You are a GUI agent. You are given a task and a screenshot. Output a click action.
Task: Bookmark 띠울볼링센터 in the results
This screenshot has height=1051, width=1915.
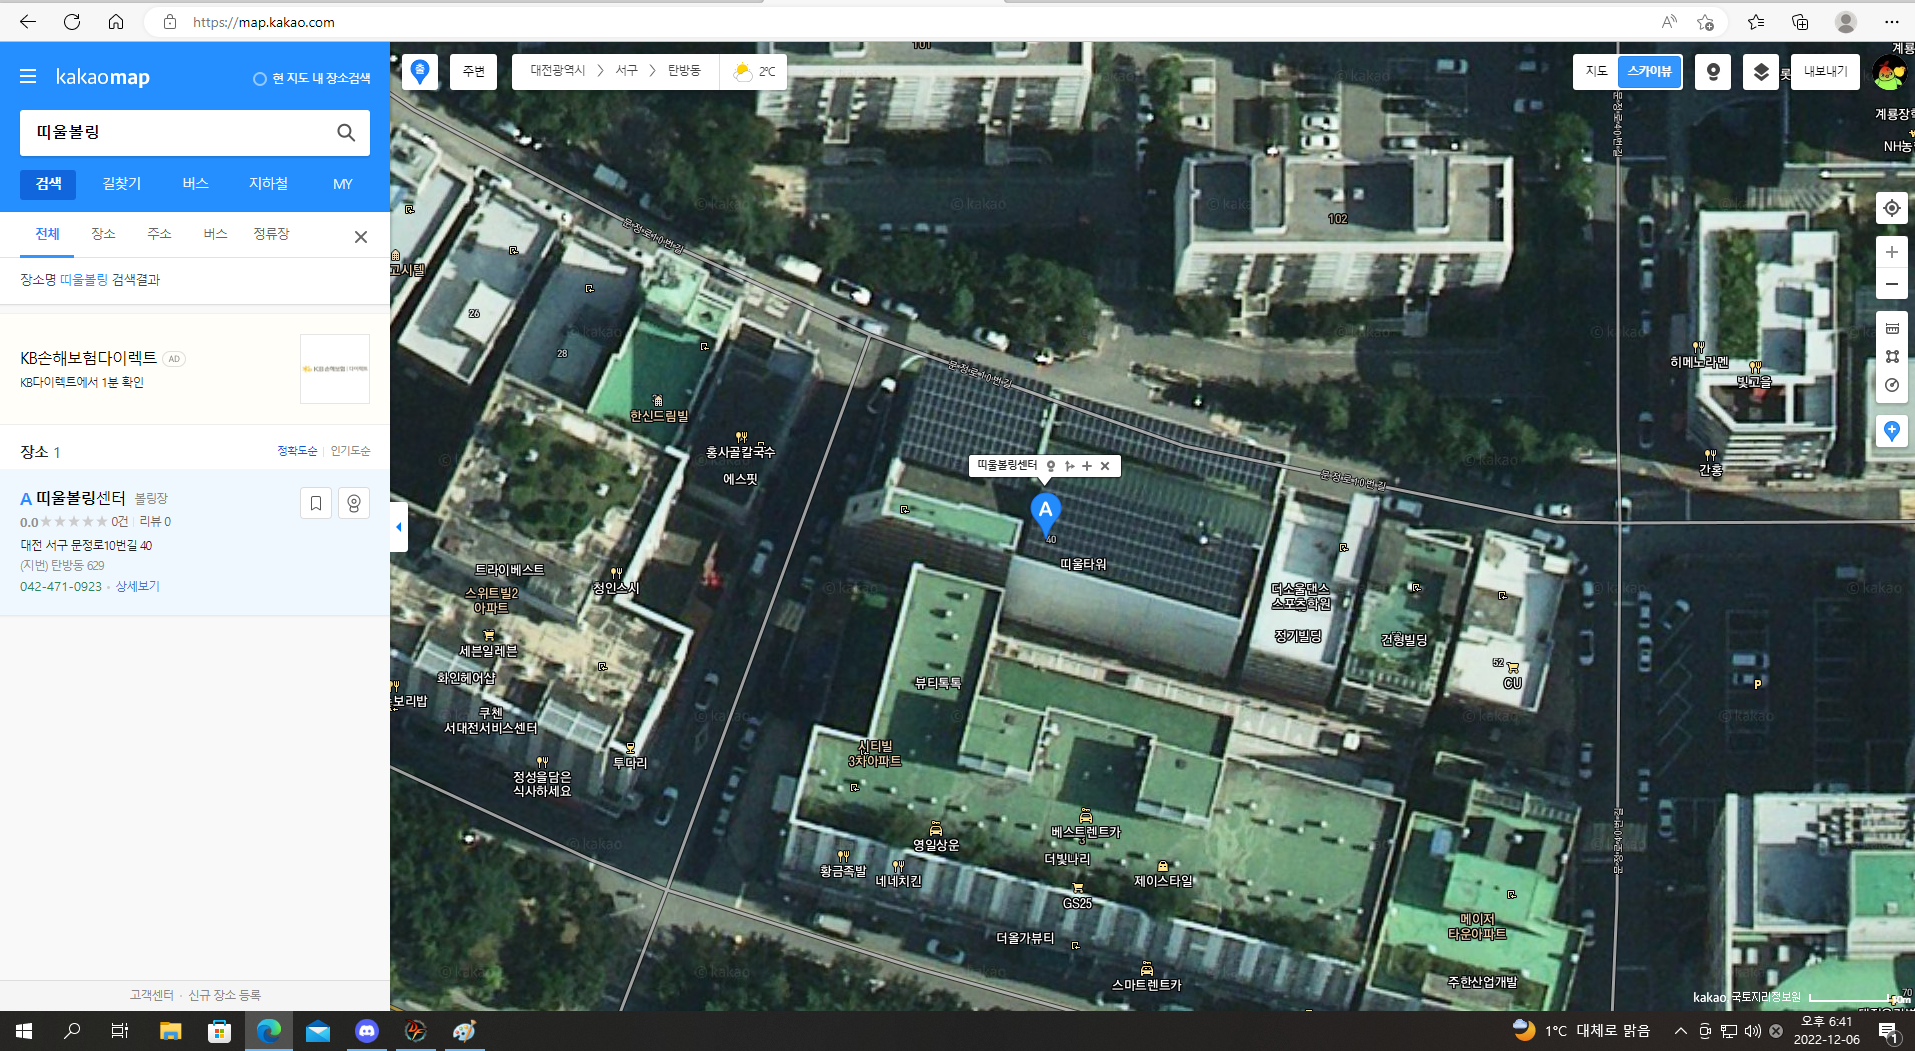pos(315,503)
